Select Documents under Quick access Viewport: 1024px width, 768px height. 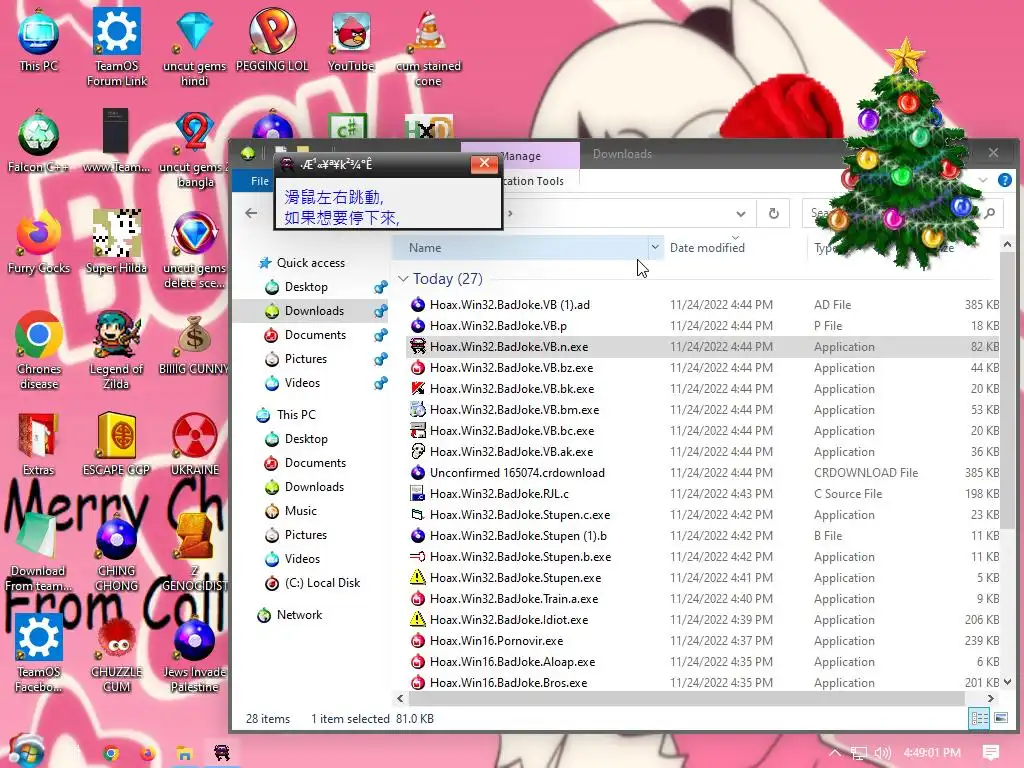[x=315, y=335]
